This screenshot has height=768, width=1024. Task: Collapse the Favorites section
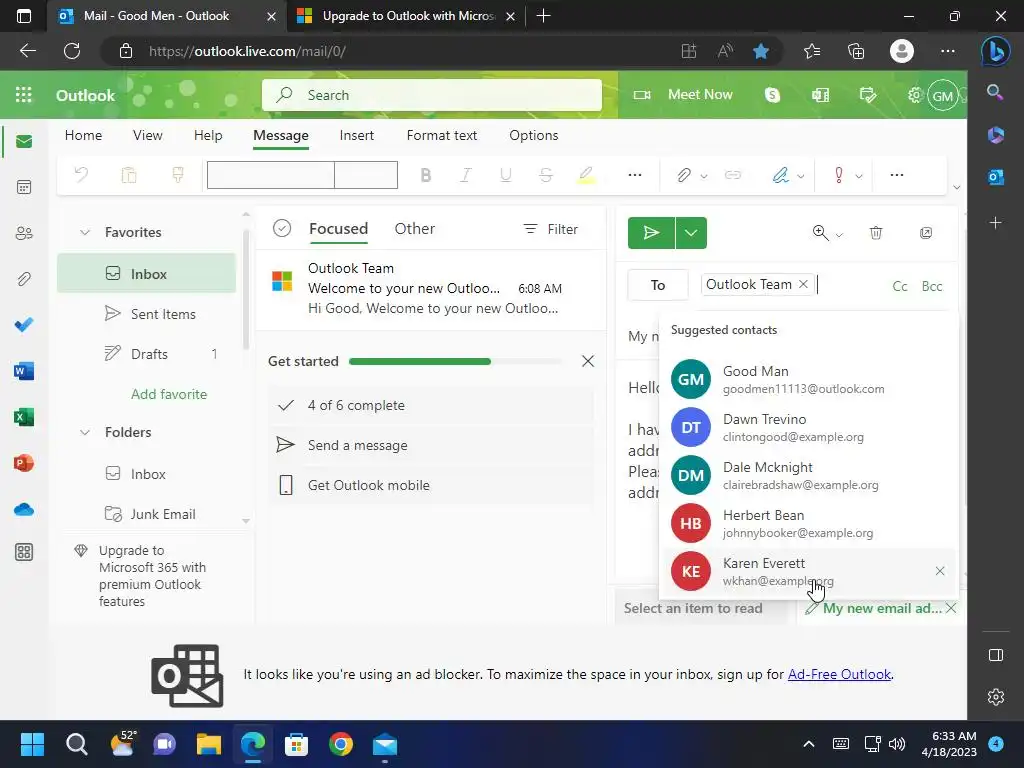point(85,232)
